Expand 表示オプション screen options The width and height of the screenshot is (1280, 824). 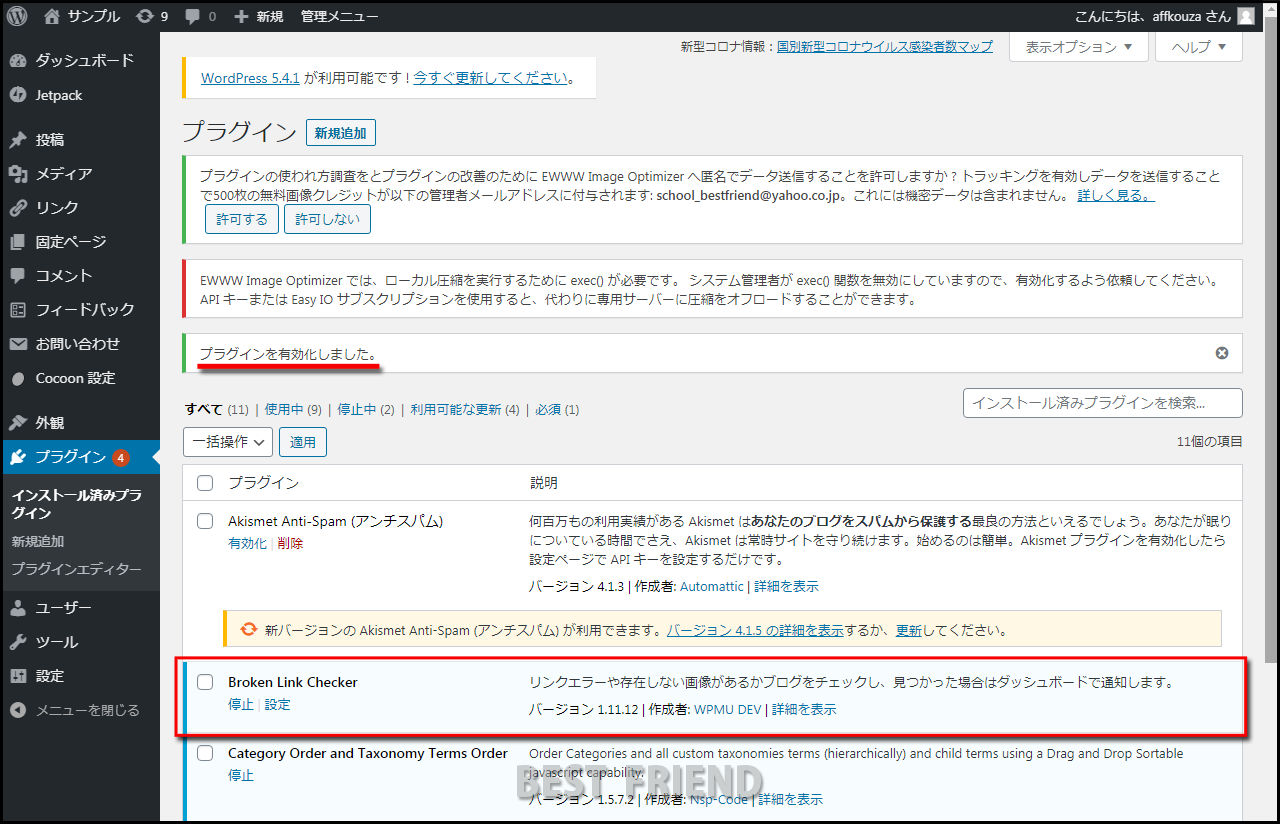(1078, 47)
